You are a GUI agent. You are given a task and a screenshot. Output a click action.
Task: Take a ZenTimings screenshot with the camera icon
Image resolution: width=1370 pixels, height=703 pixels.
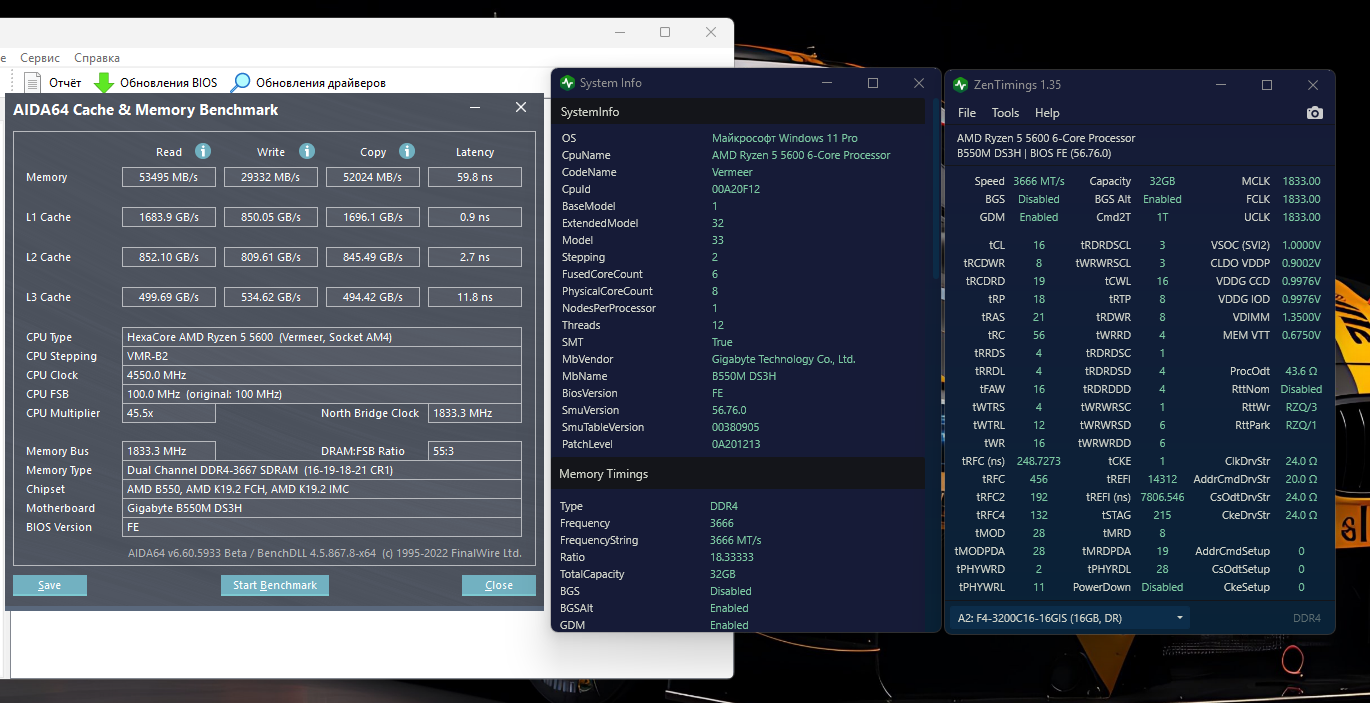point(1315,113)
